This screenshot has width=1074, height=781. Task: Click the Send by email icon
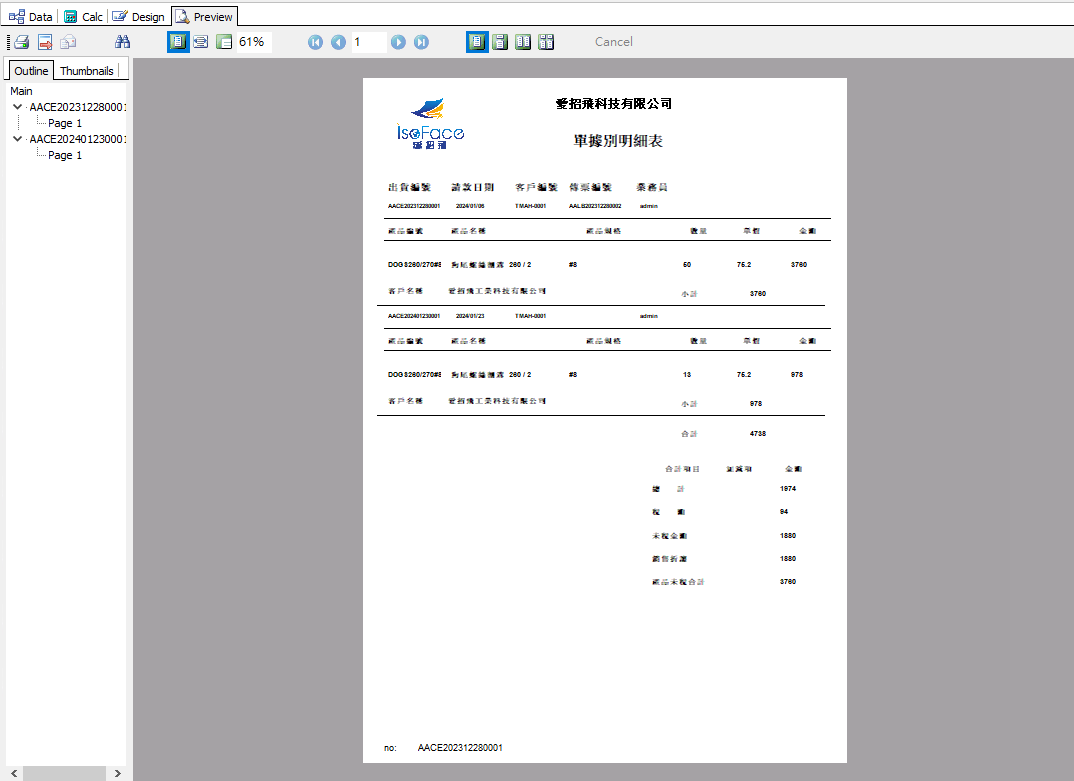68,42
